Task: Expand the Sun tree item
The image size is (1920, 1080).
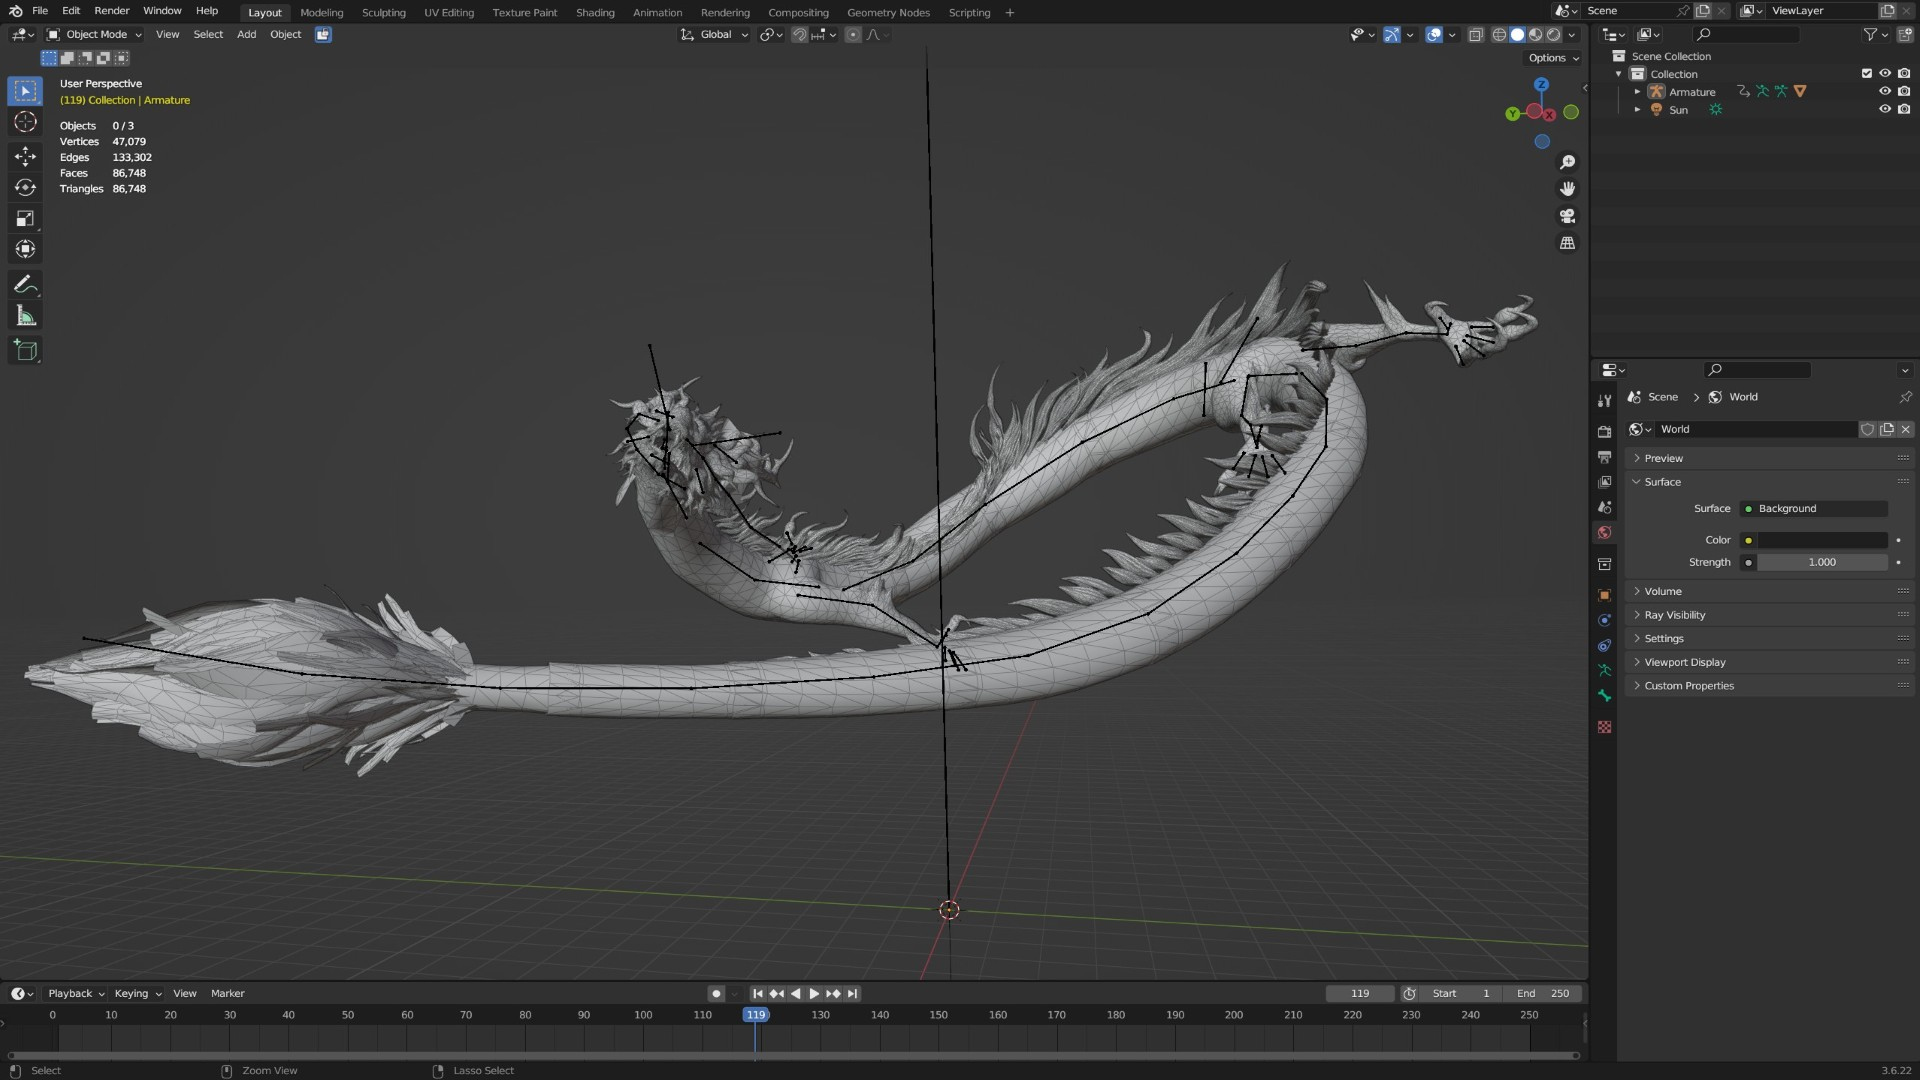Action: point(1637,110)
